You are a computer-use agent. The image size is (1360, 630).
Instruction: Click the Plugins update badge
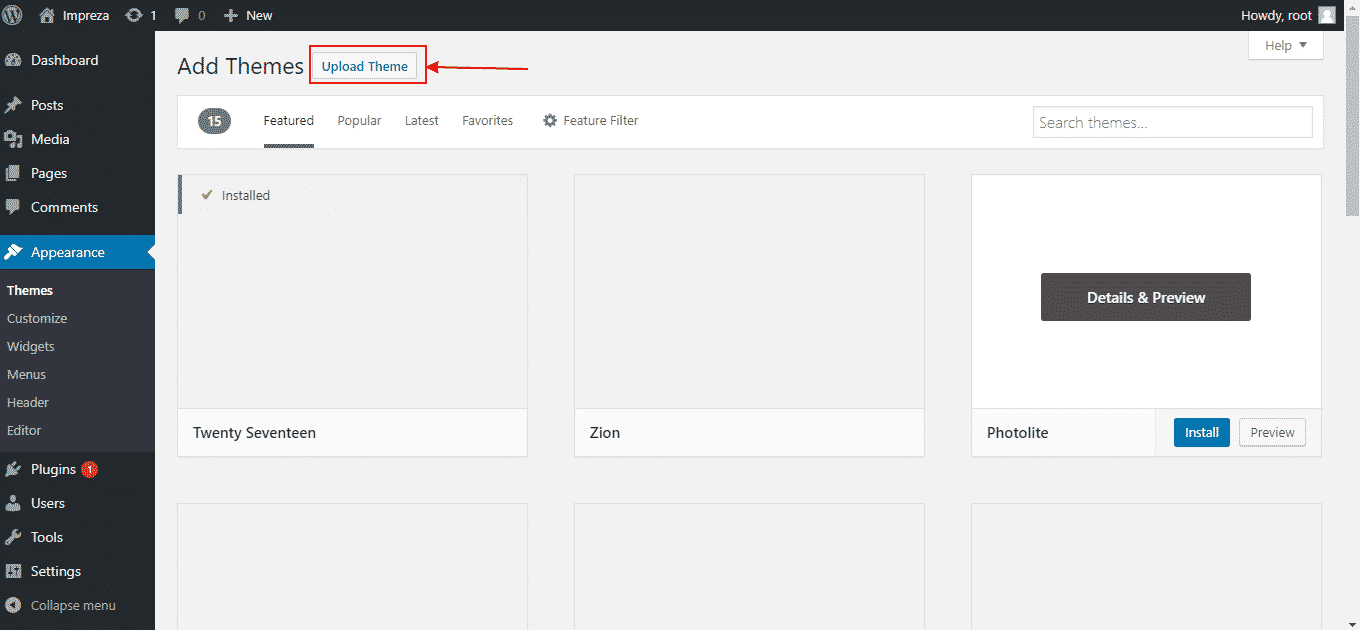89,469
